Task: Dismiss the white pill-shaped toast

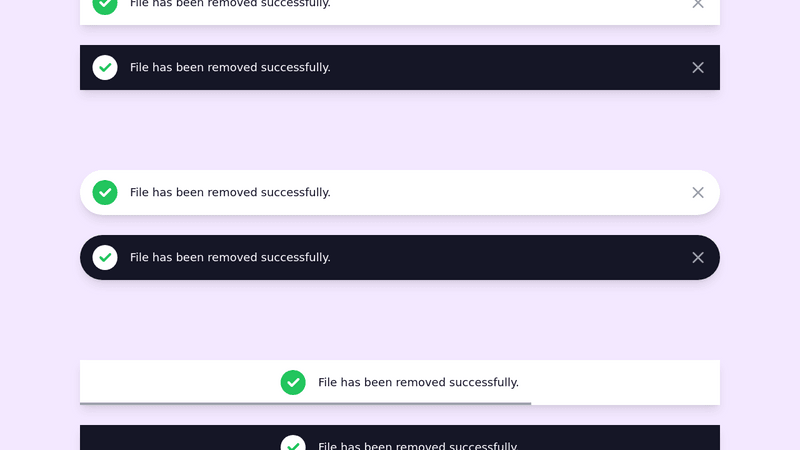Action: tap(698, 193)
